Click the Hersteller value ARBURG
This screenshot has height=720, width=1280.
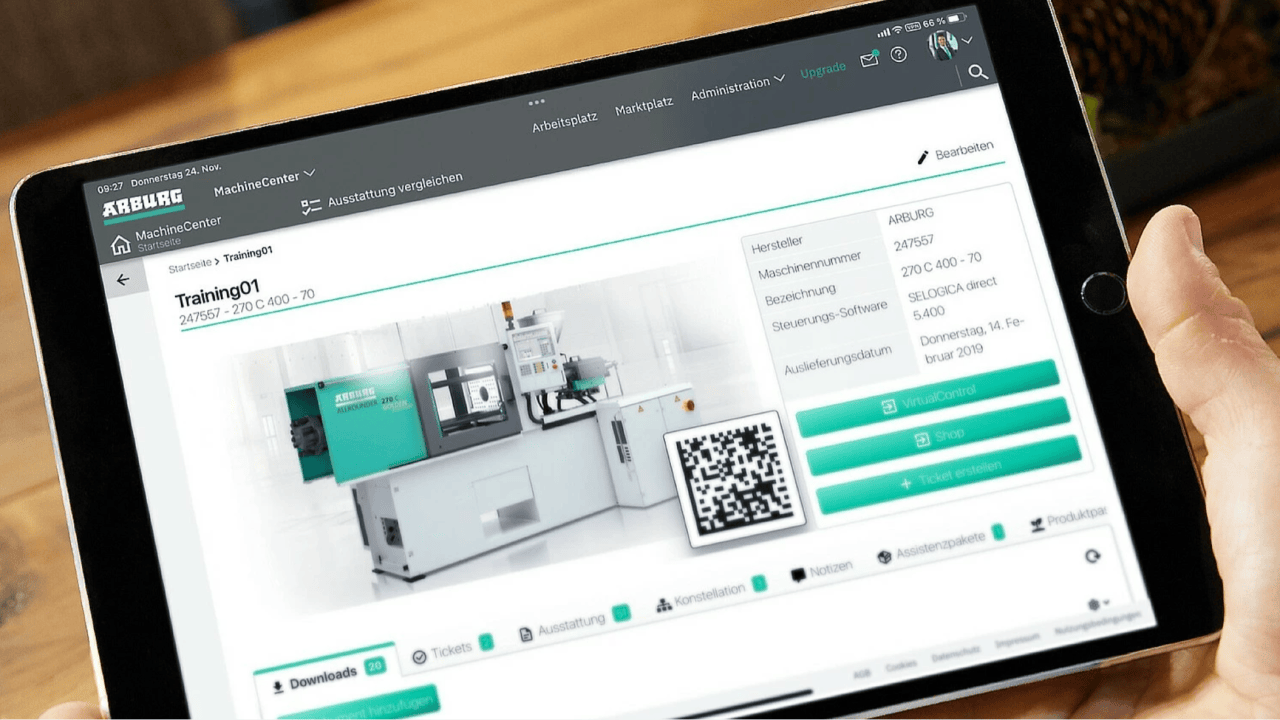[x=909, y=216]
